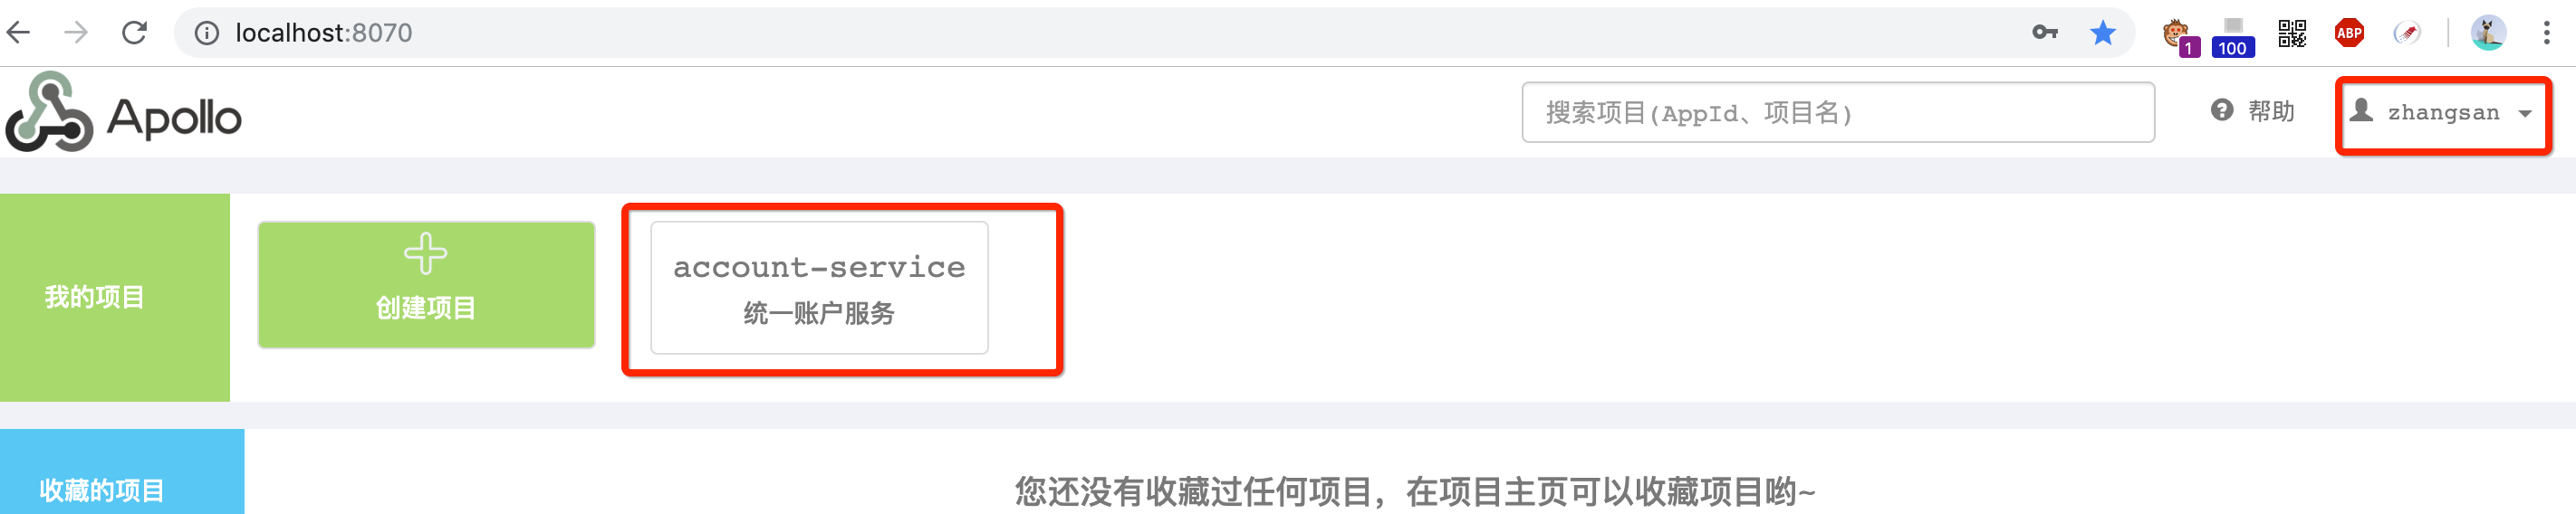Click the QR code extension icon

pyautogui.click(x=2292, y=33)
